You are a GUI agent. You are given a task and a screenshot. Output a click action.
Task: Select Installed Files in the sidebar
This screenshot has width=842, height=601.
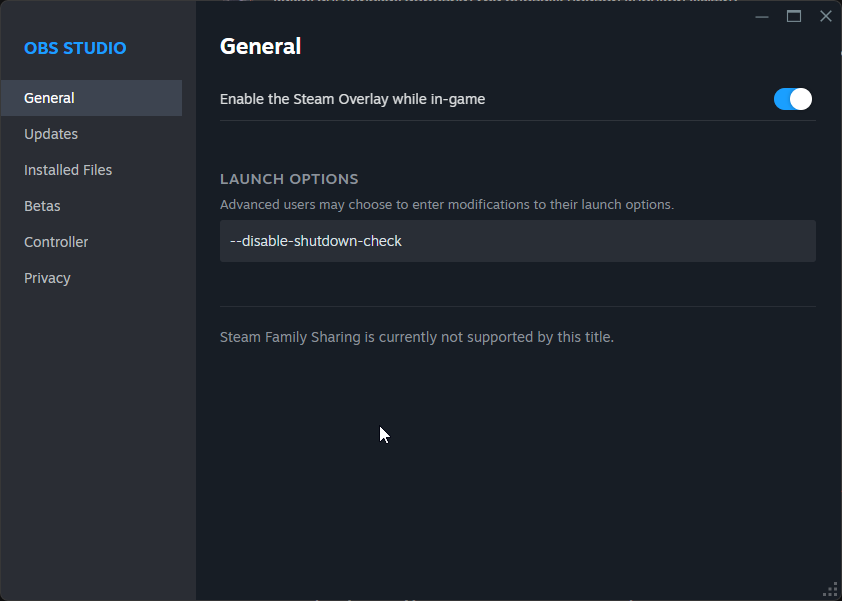click(x=68, y=170)
